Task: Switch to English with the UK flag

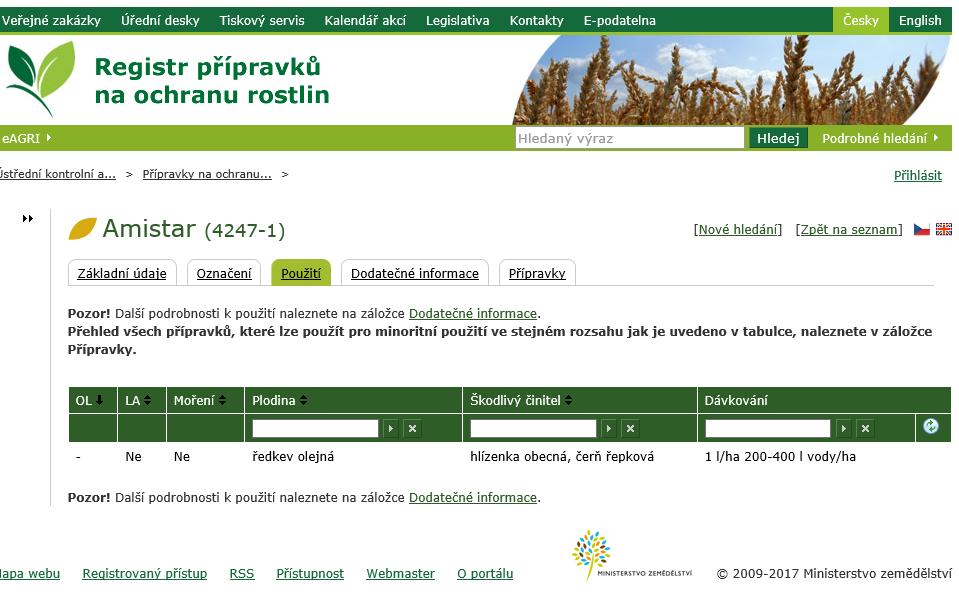Action: (944, 229)
